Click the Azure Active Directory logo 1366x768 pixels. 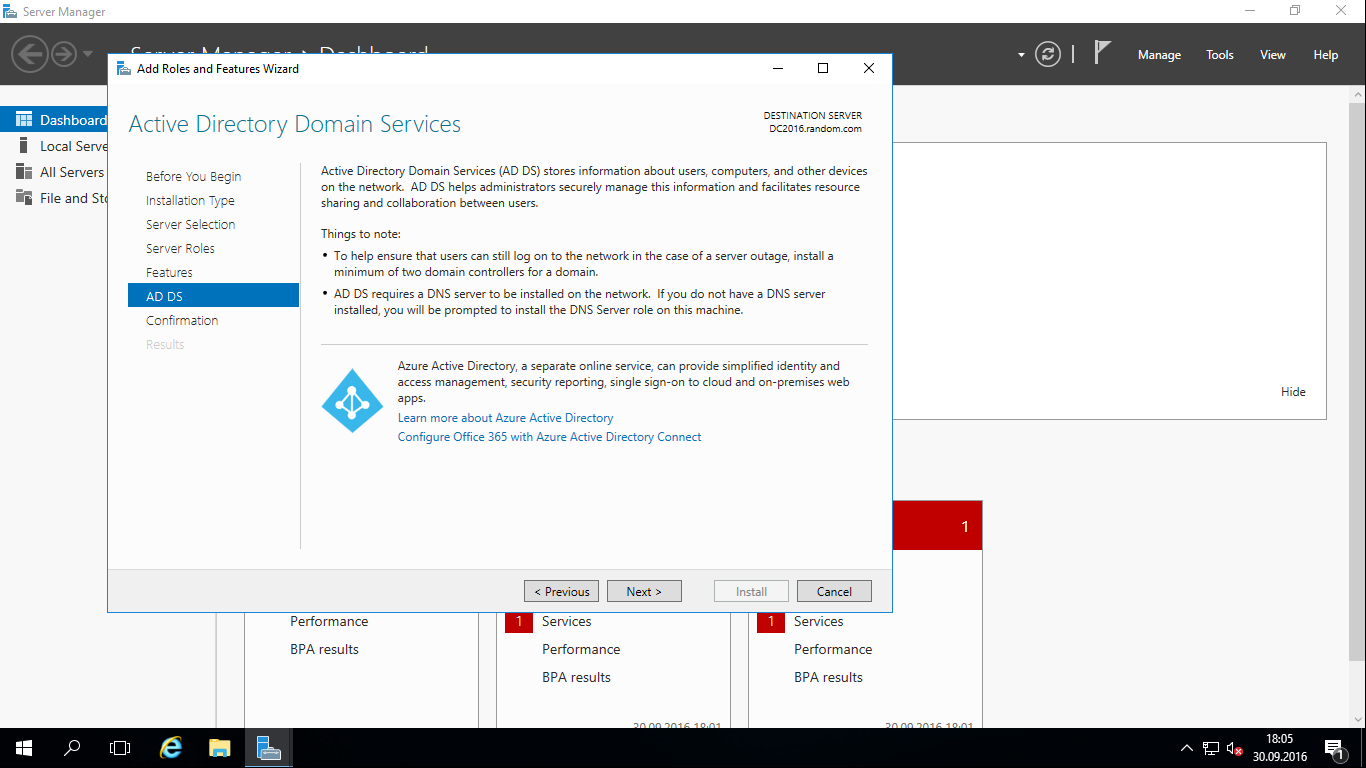click(352, 400)
